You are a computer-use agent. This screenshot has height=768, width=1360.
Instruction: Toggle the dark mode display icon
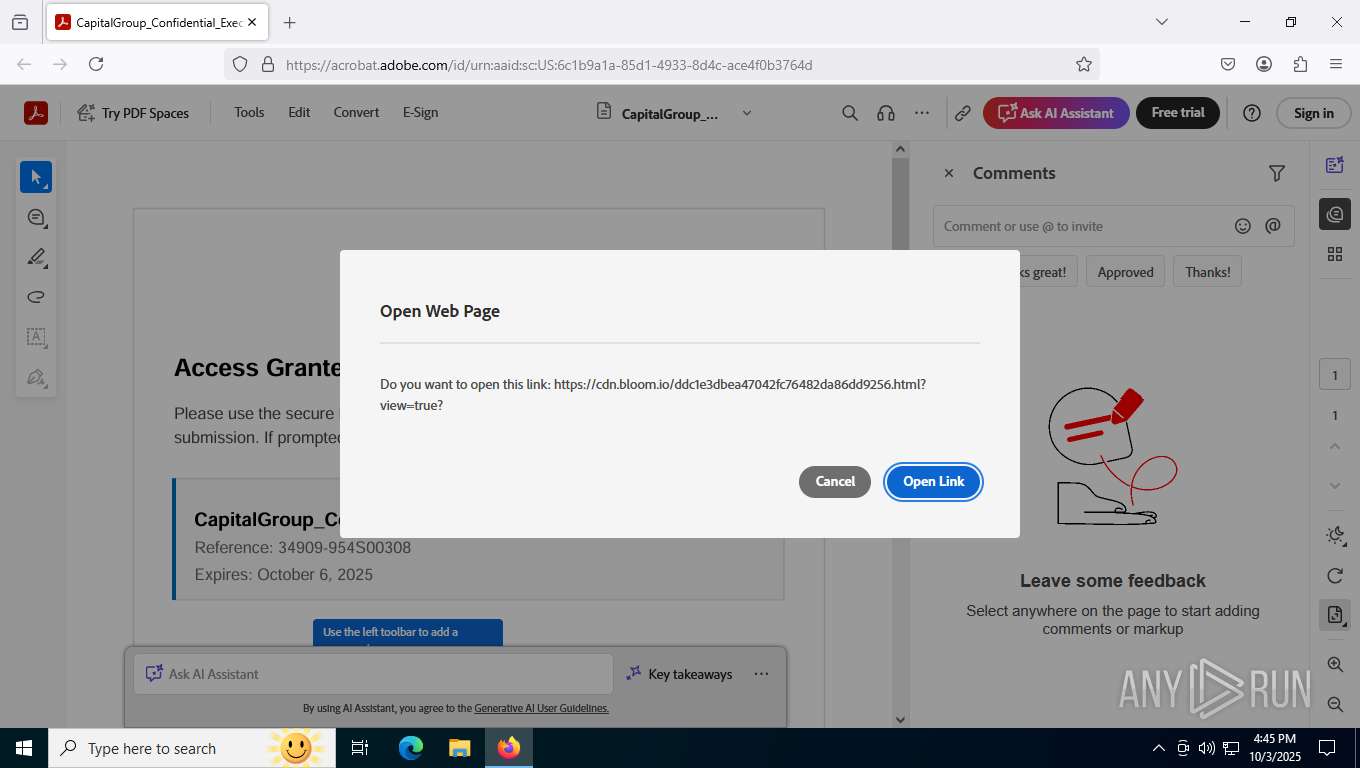coord(1335,536)
